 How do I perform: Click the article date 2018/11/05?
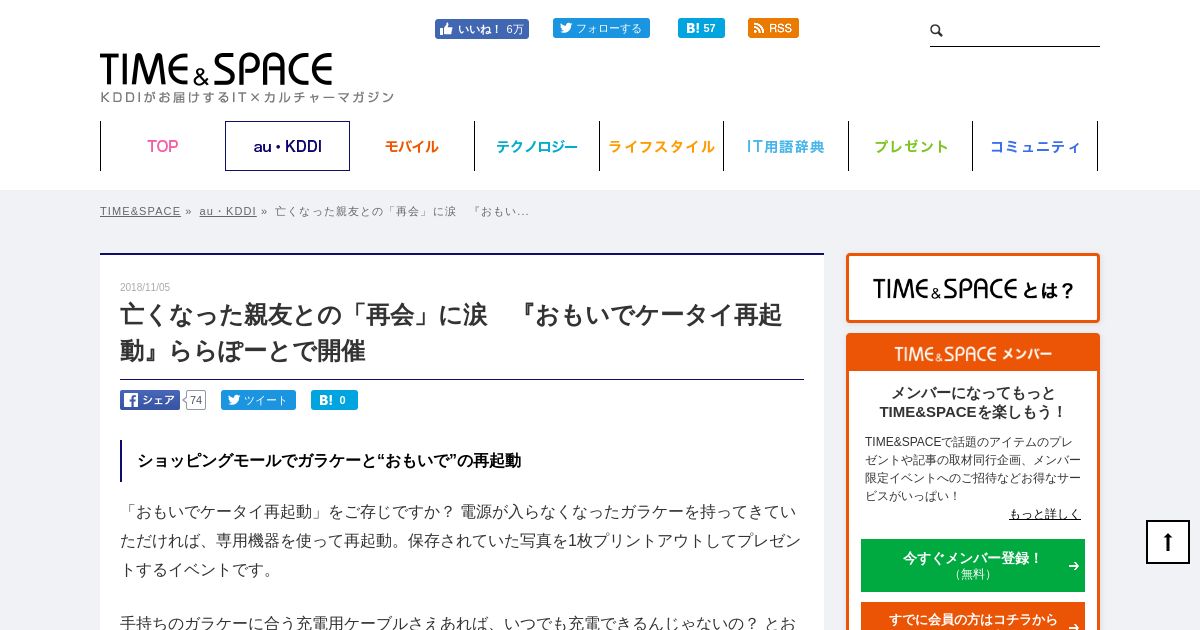click(145, 288)
